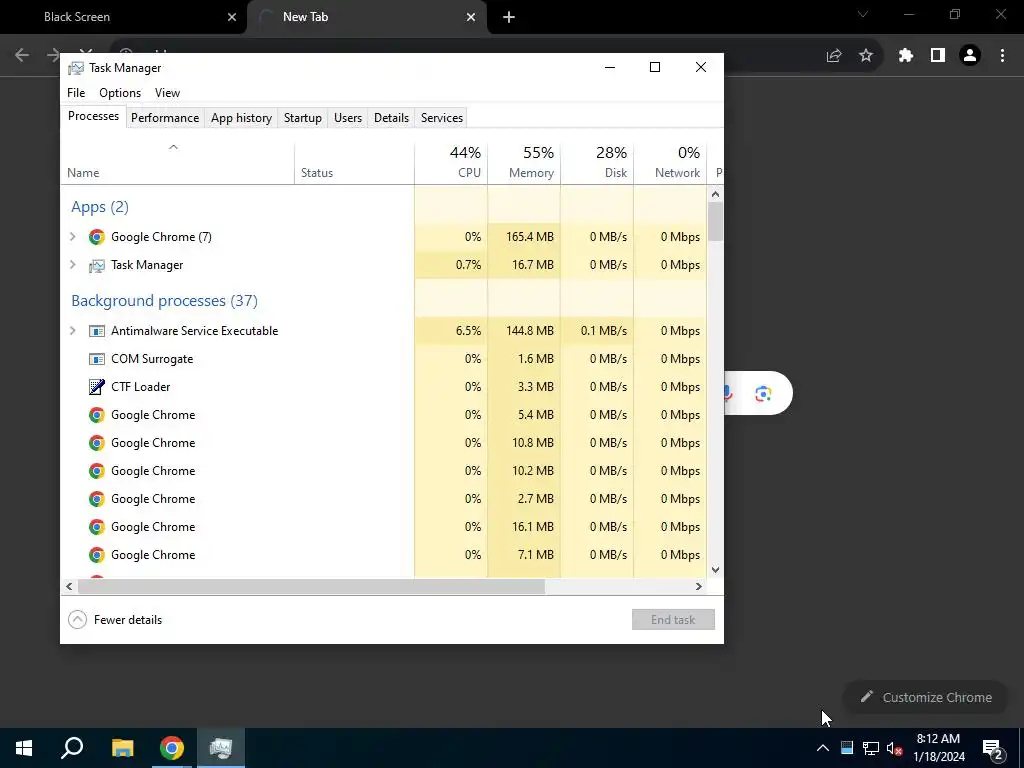Click Customize Chrome button

coord(925,697)
